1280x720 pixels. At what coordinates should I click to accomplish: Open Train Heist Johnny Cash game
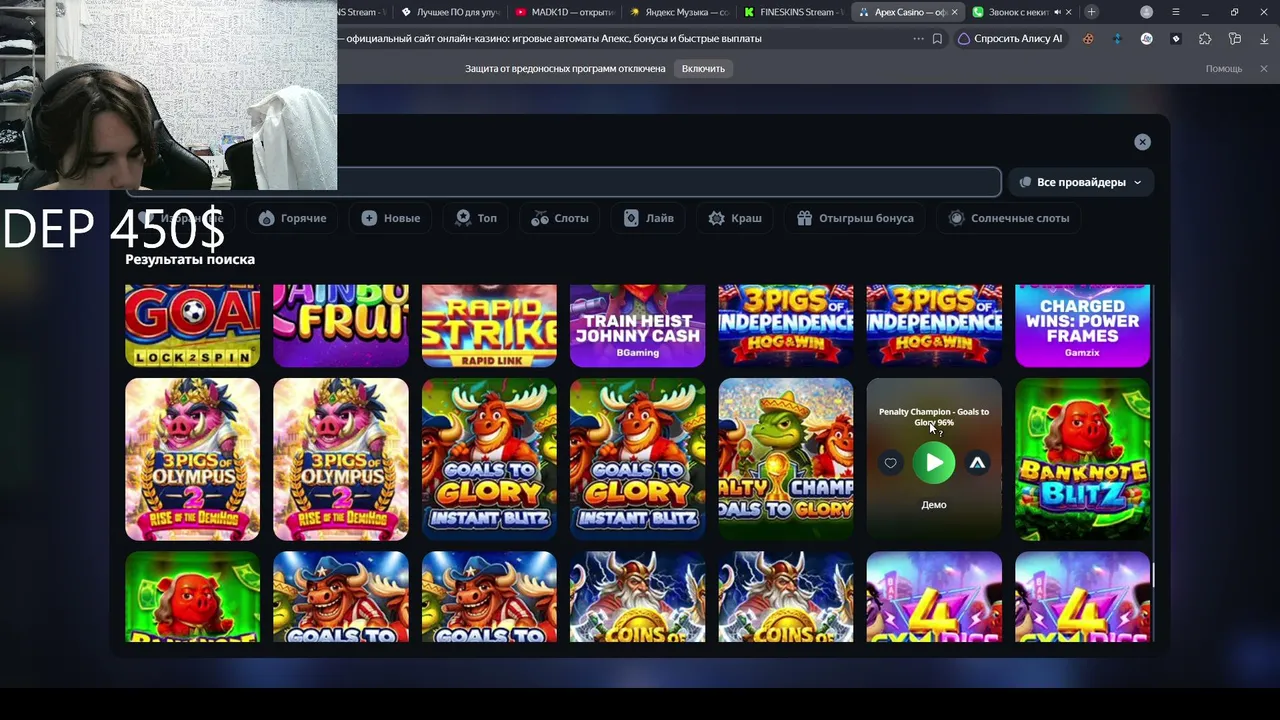637,326
